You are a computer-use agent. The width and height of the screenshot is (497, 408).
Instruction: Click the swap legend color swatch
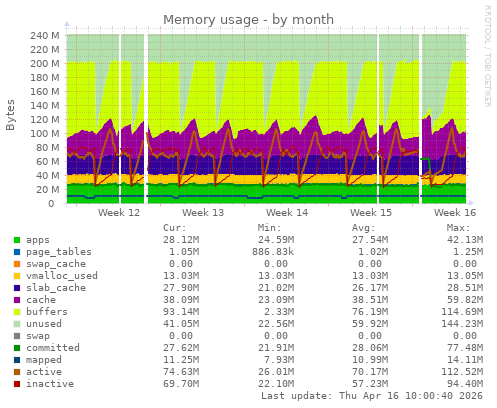click(x=17, y=336)
